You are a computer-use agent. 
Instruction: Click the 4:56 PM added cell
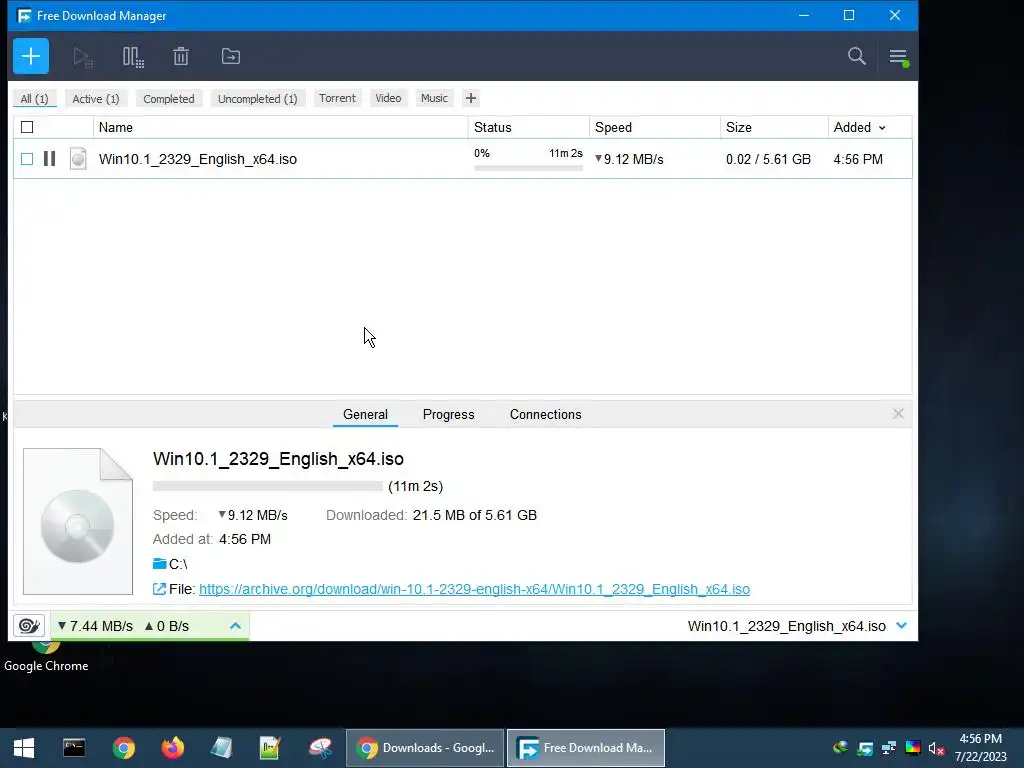(x=858, y=159)
